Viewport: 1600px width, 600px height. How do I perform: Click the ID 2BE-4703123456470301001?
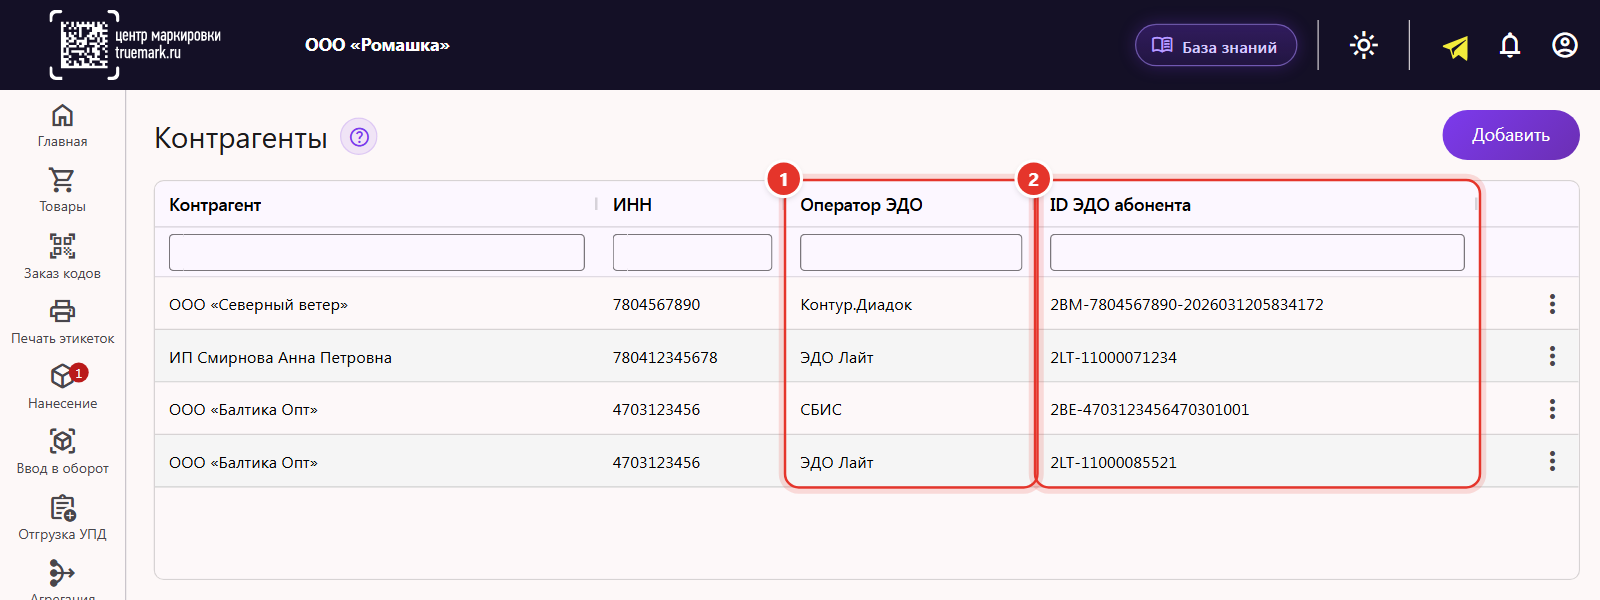coord(1149,410)
